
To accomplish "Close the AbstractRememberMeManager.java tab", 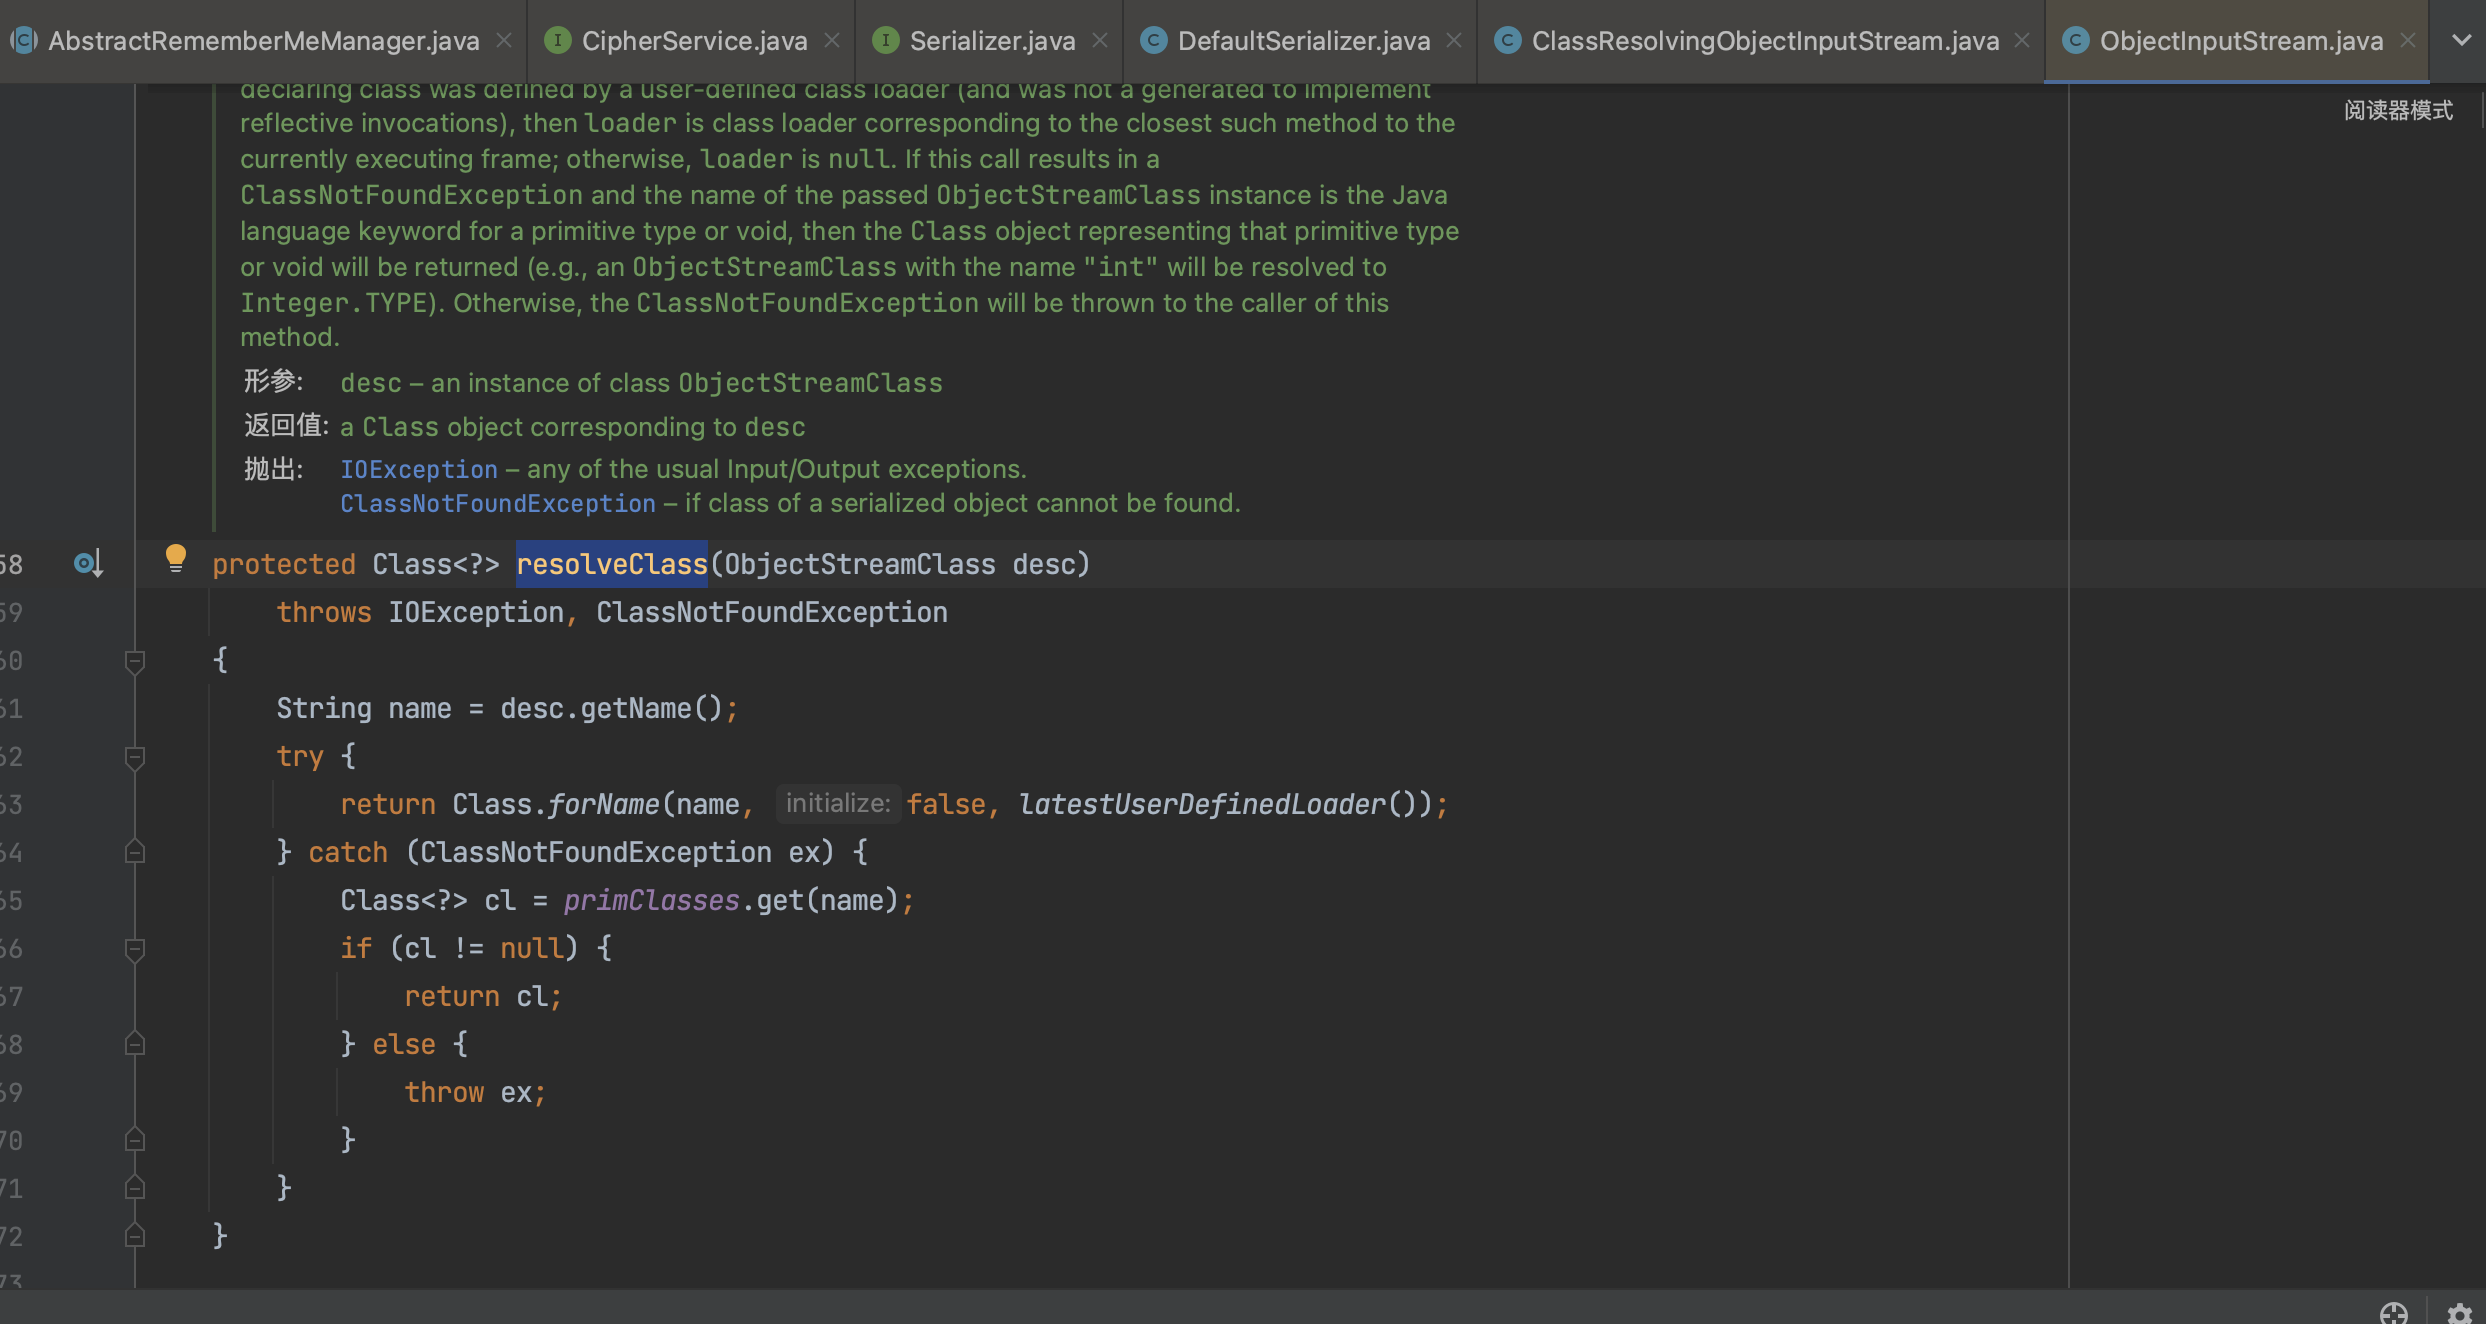I will coord(504,41).
